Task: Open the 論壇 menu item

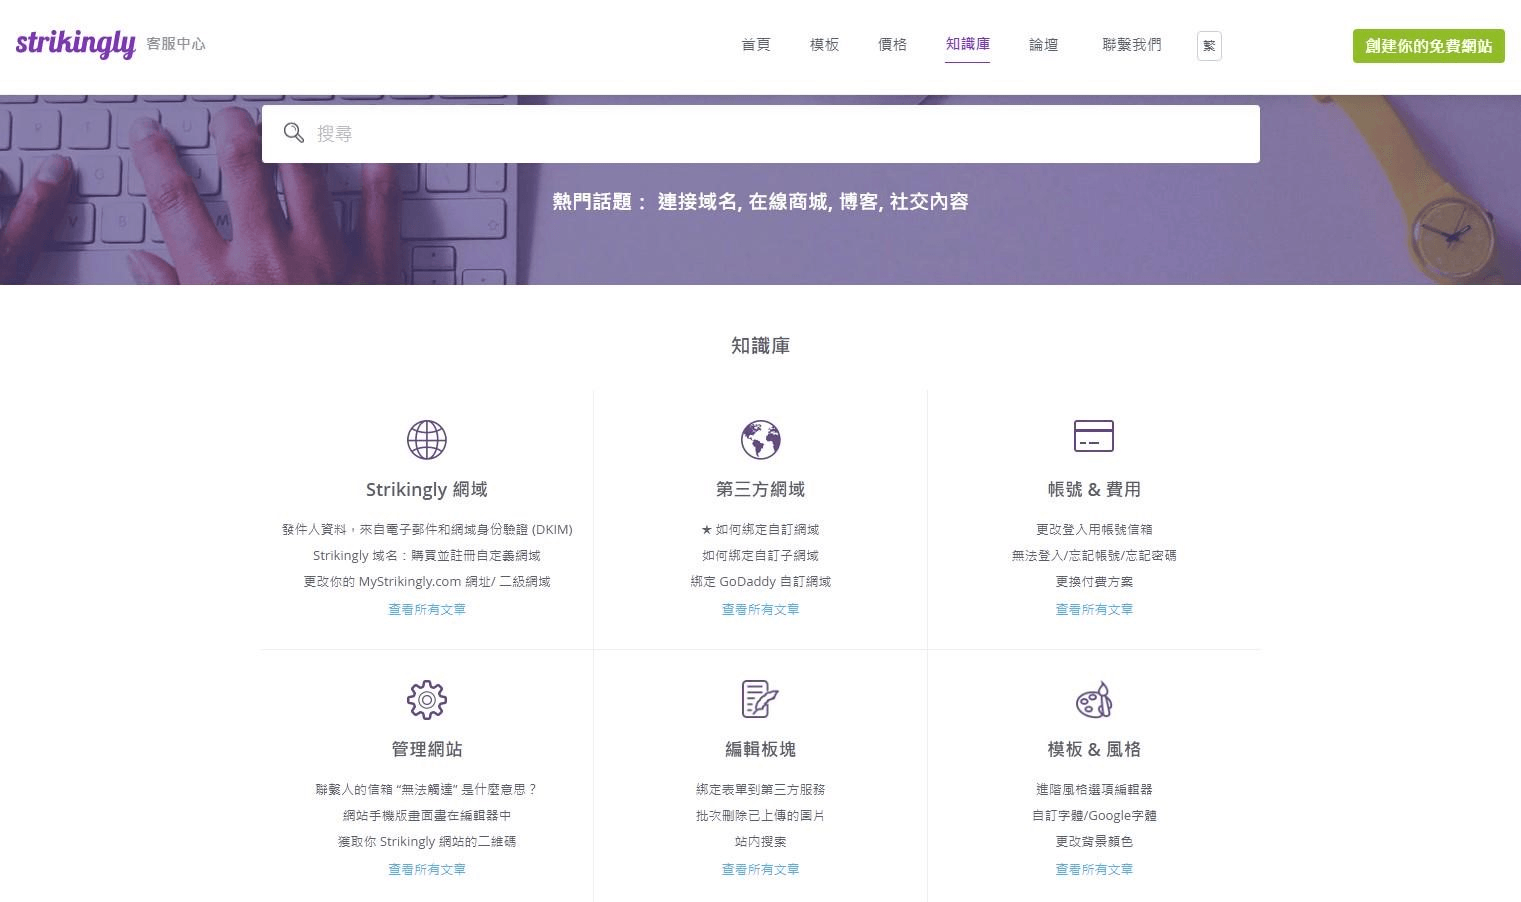Action: (1043, 44)
